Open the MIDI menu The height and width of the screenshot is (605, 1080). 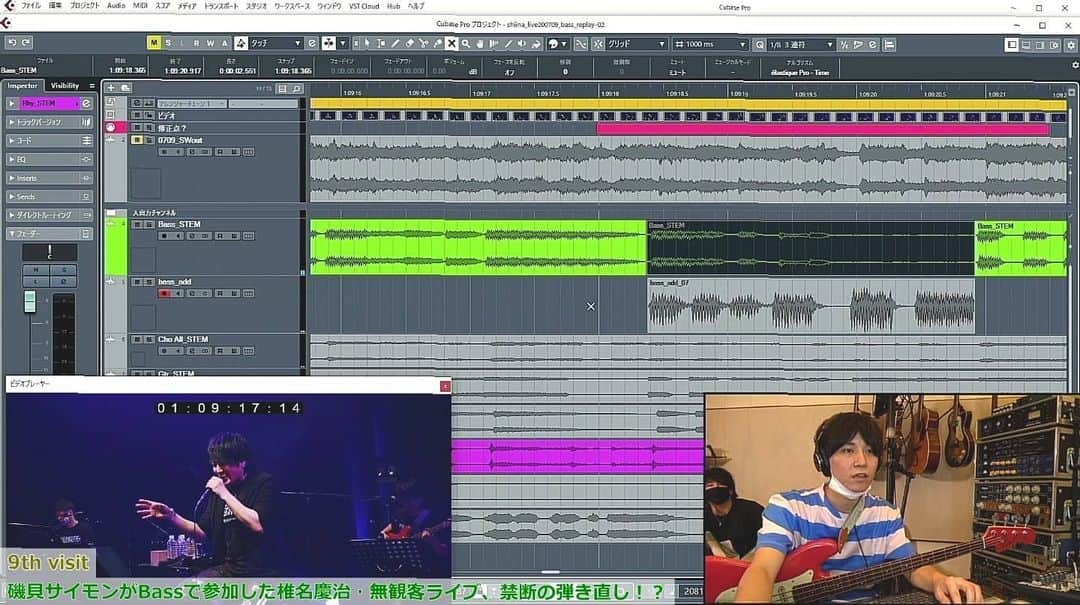click(140, 6)
